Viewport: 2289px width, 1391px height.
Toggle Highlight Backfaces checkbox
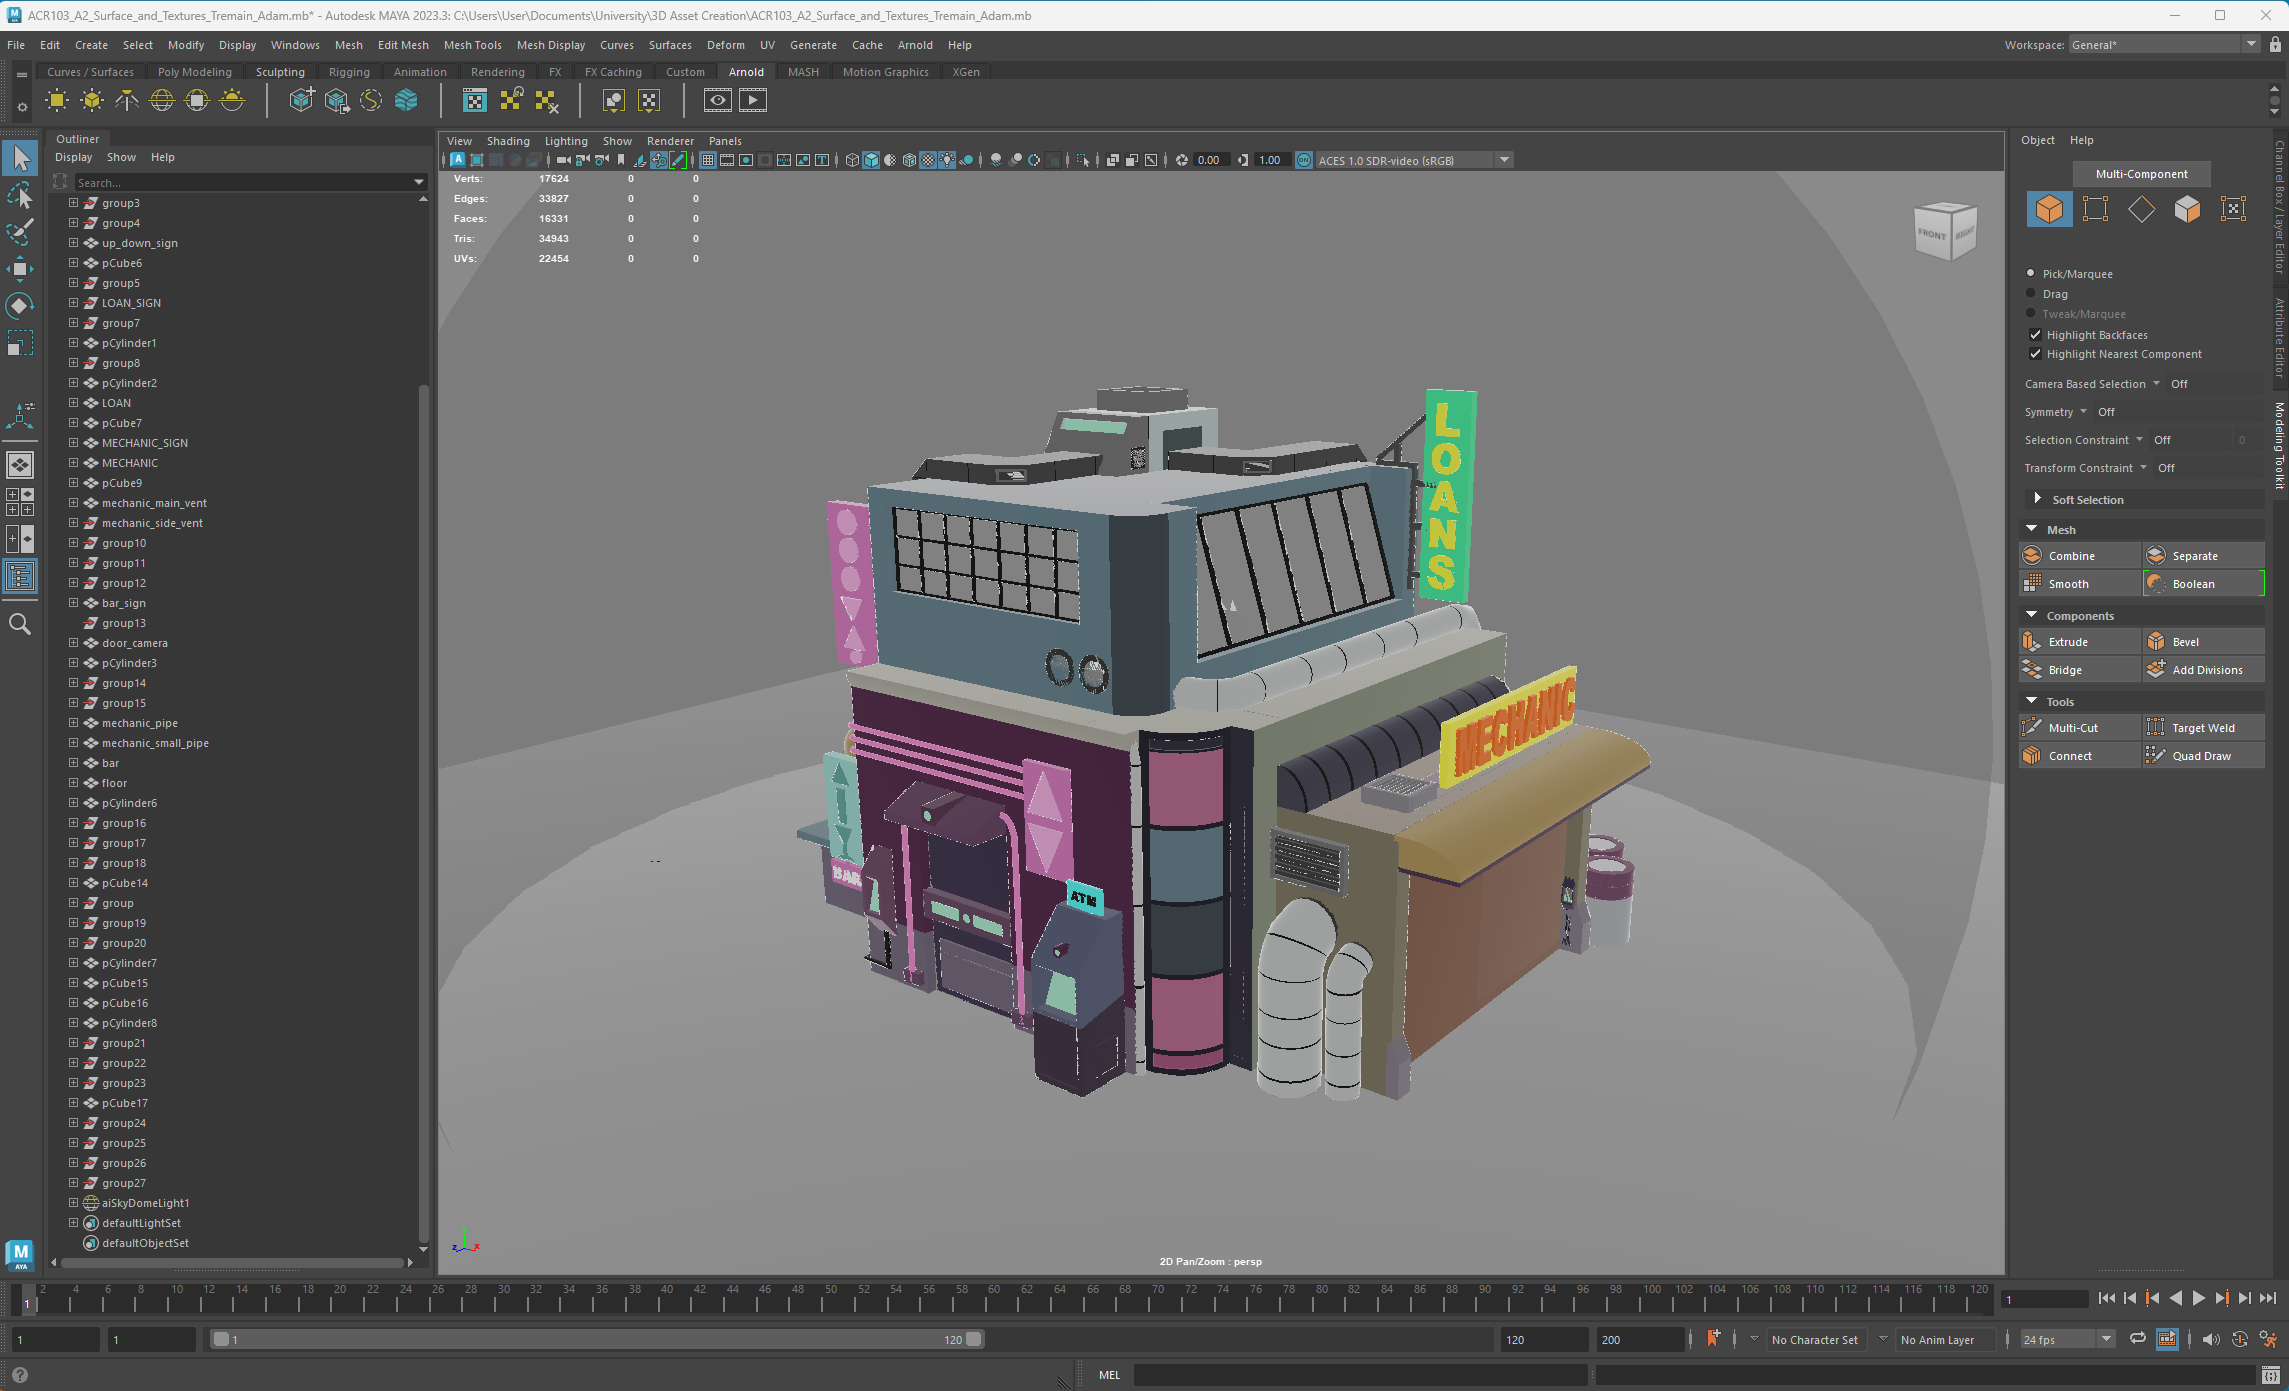(2035, 335)
